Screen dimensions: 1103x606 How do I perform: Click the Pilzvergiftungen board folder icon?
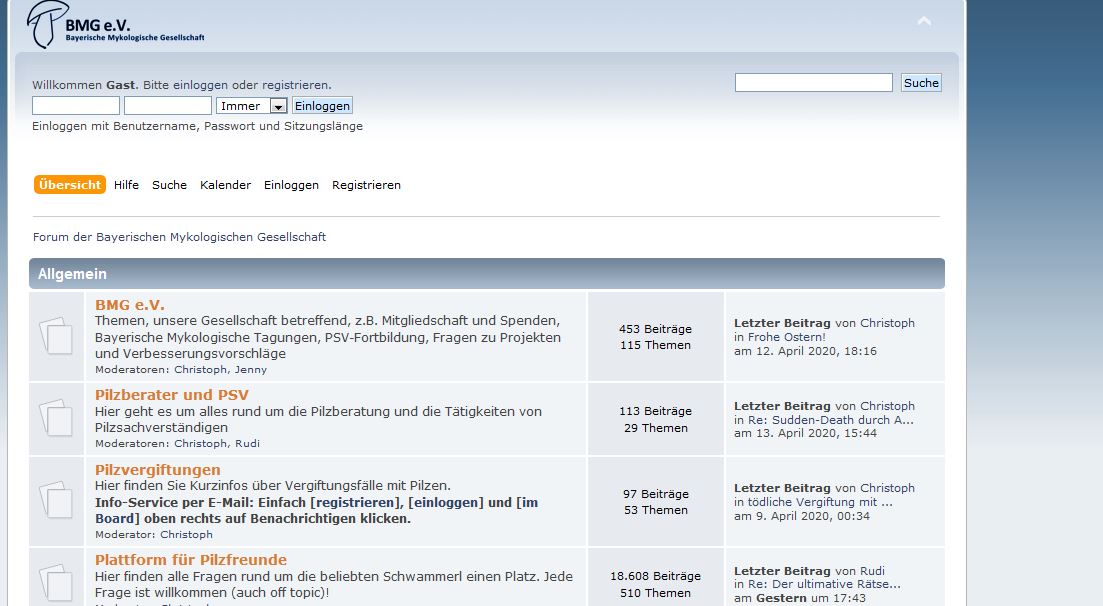pos(57,500)
